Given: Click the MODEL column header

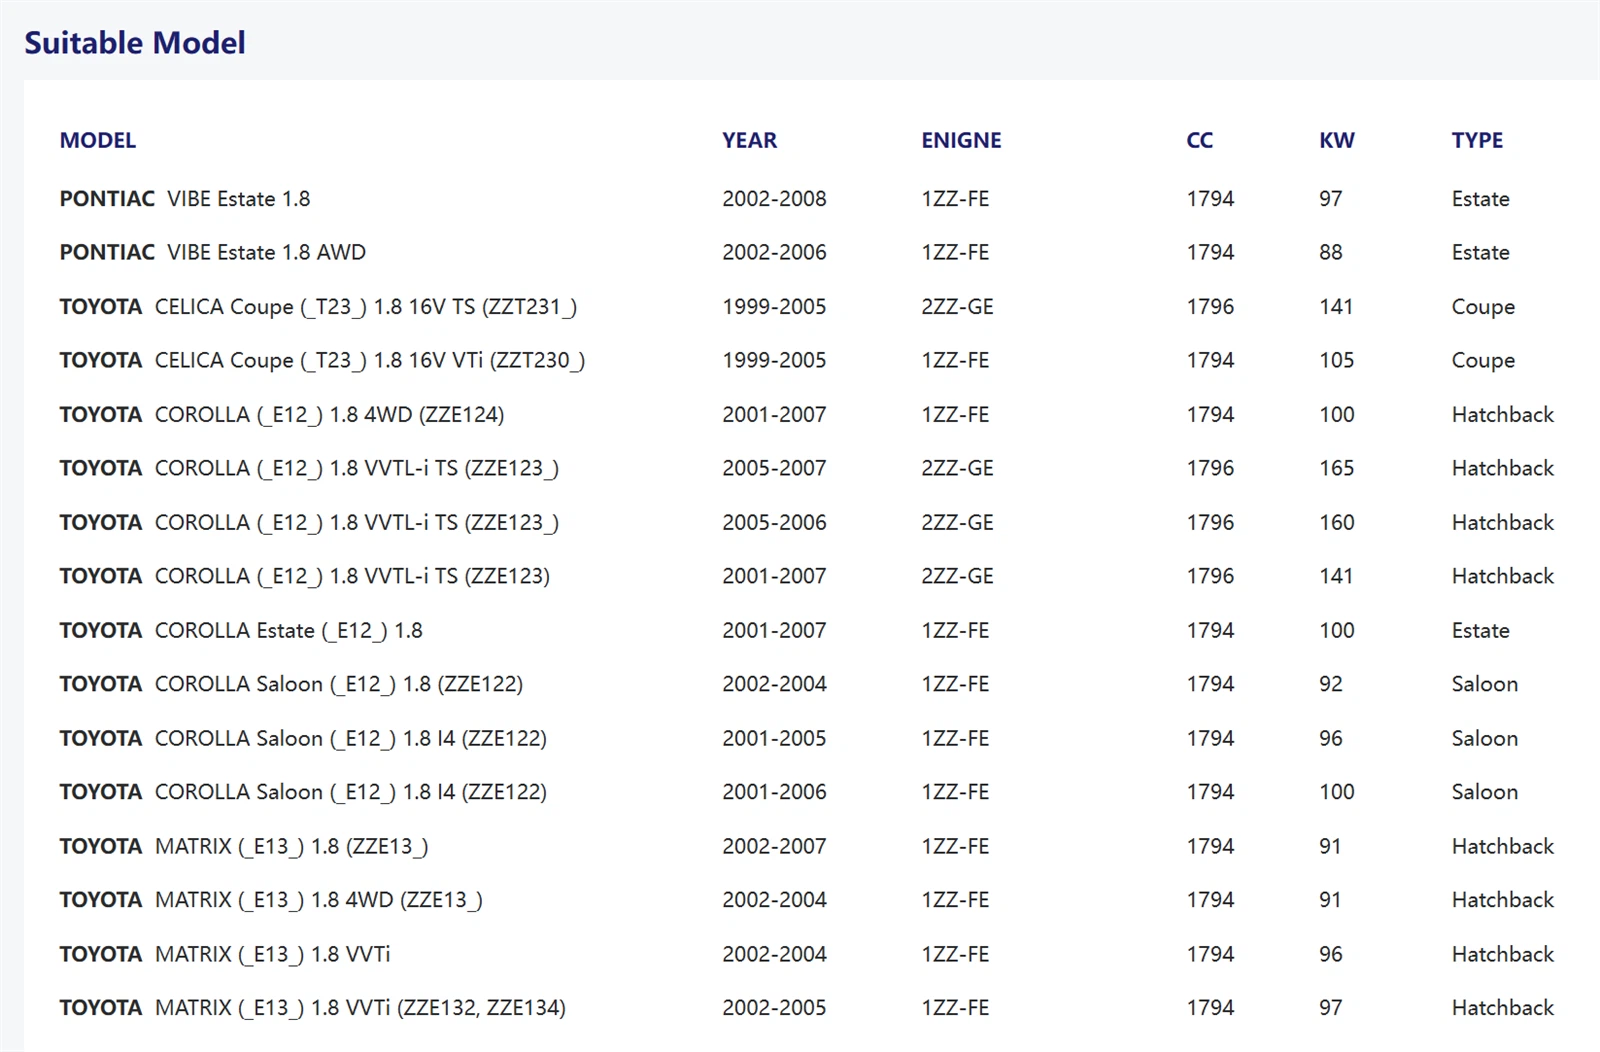Looking at the screenshot, I should pyautogui.click(x=98, y=140).
